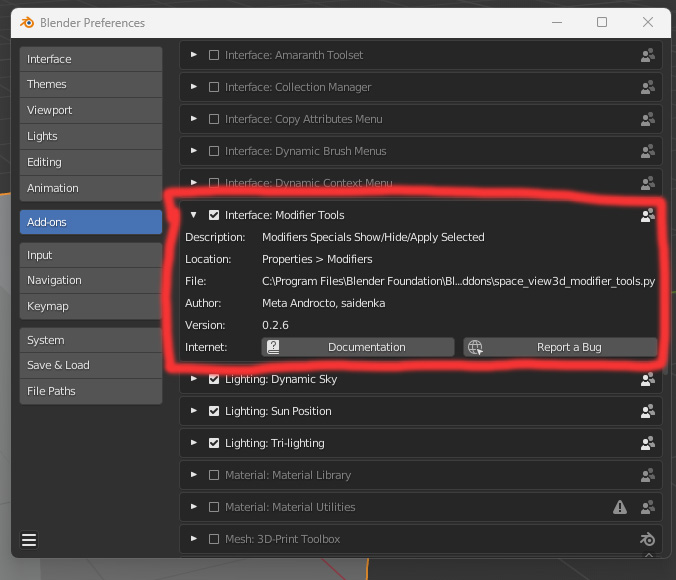
Task: Disable the Interface: Modifier Tools add-on checkbox
Action: point(214,215)
